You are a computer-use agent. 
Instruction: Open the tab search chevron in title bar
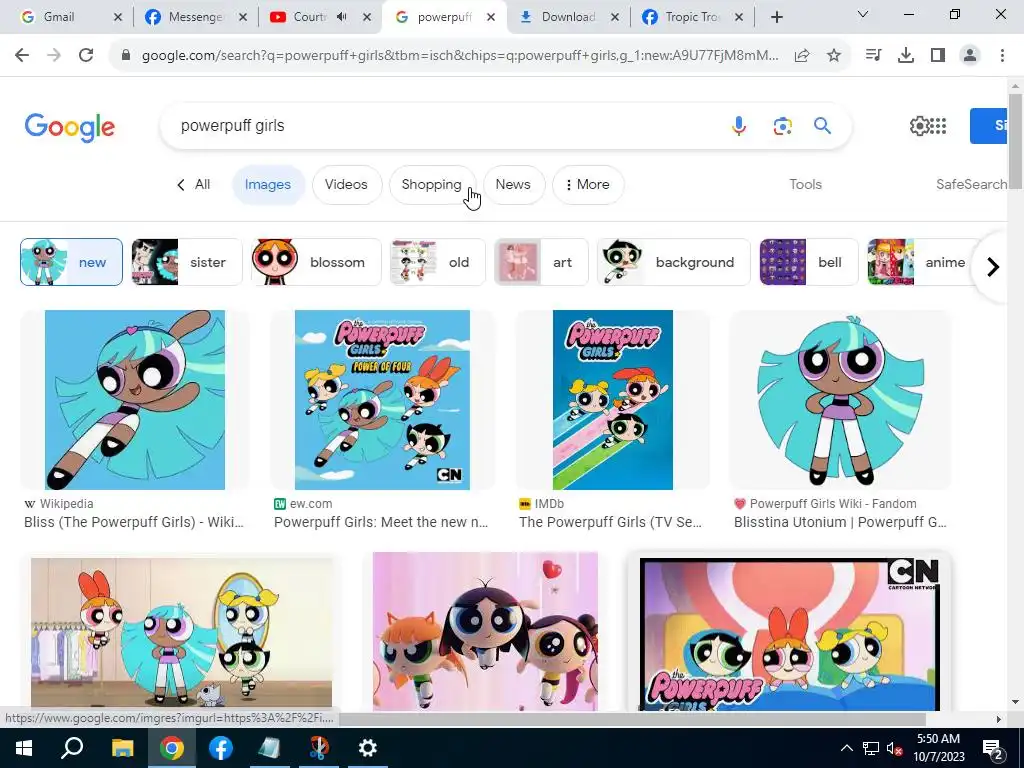[x=863, y=14]
